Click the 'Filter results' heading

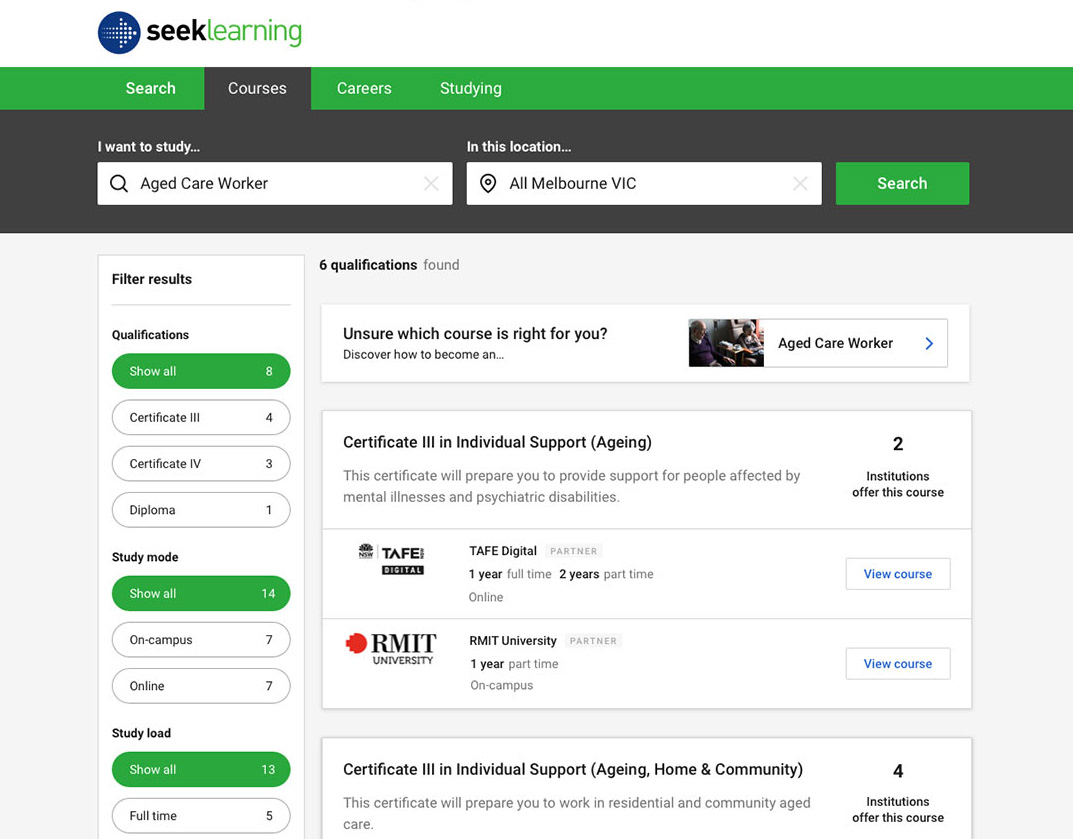[152, 279]
